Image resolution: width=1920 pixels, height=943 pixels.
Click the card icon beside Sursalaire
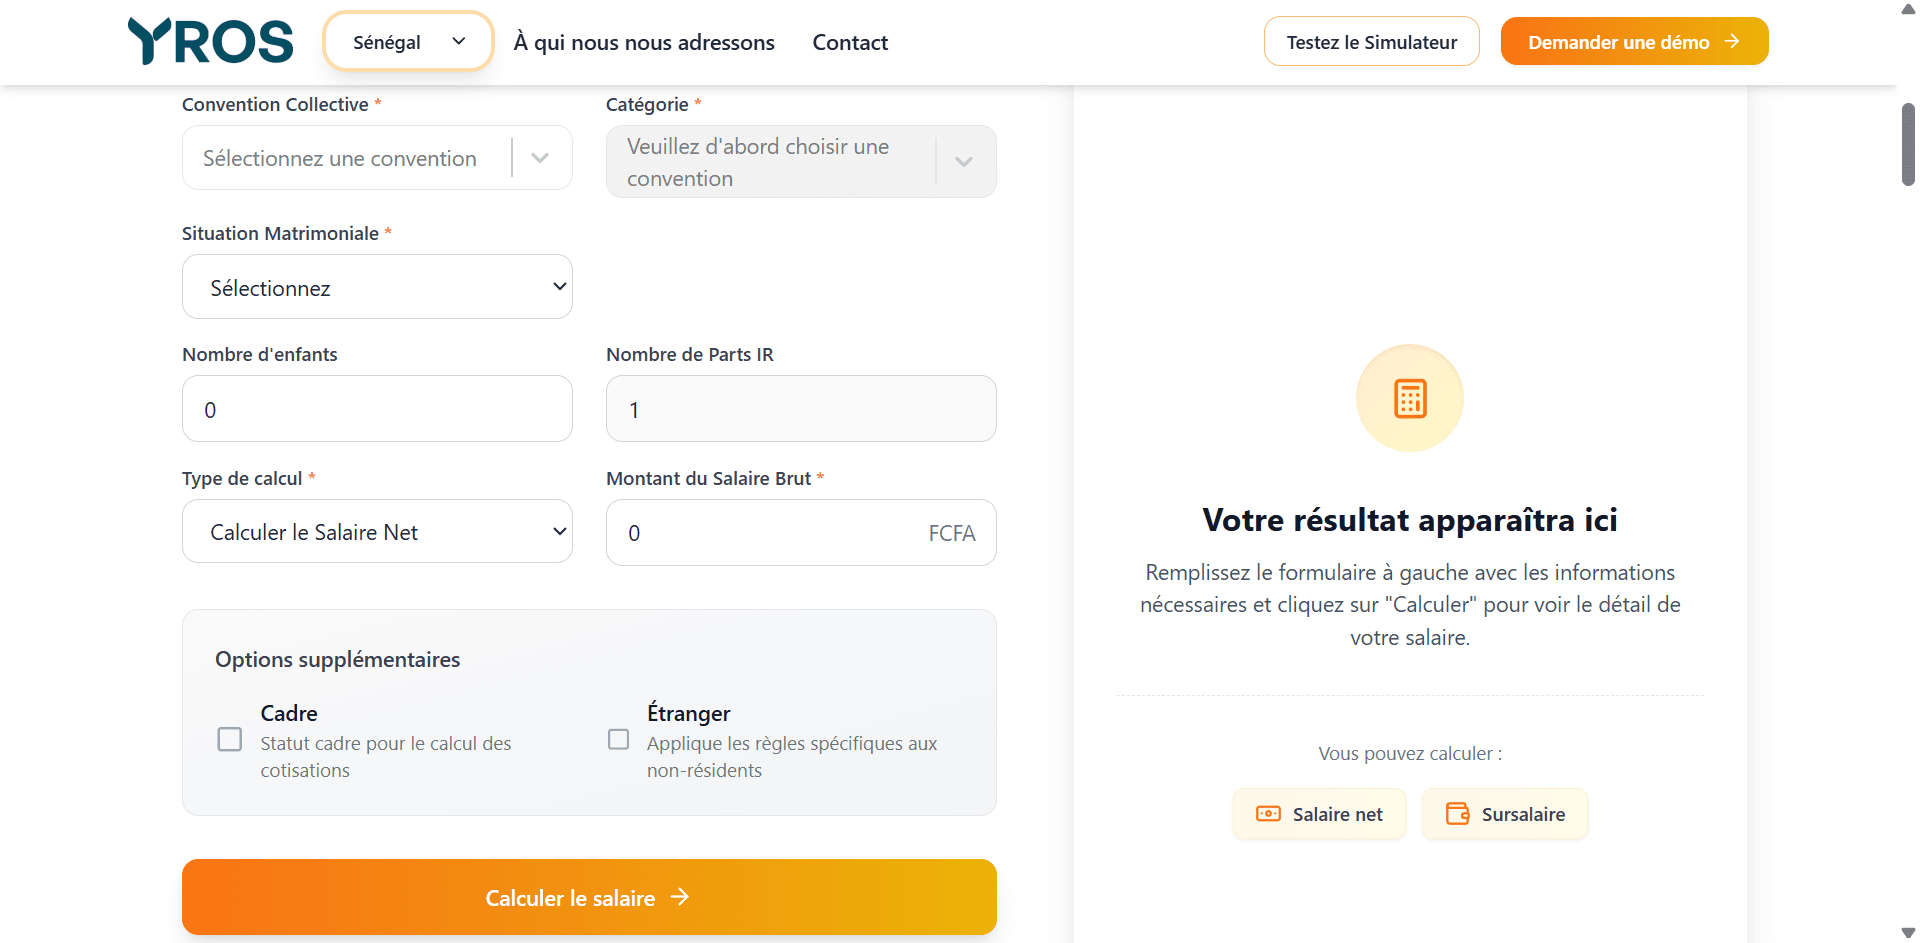pos(1458,814)
